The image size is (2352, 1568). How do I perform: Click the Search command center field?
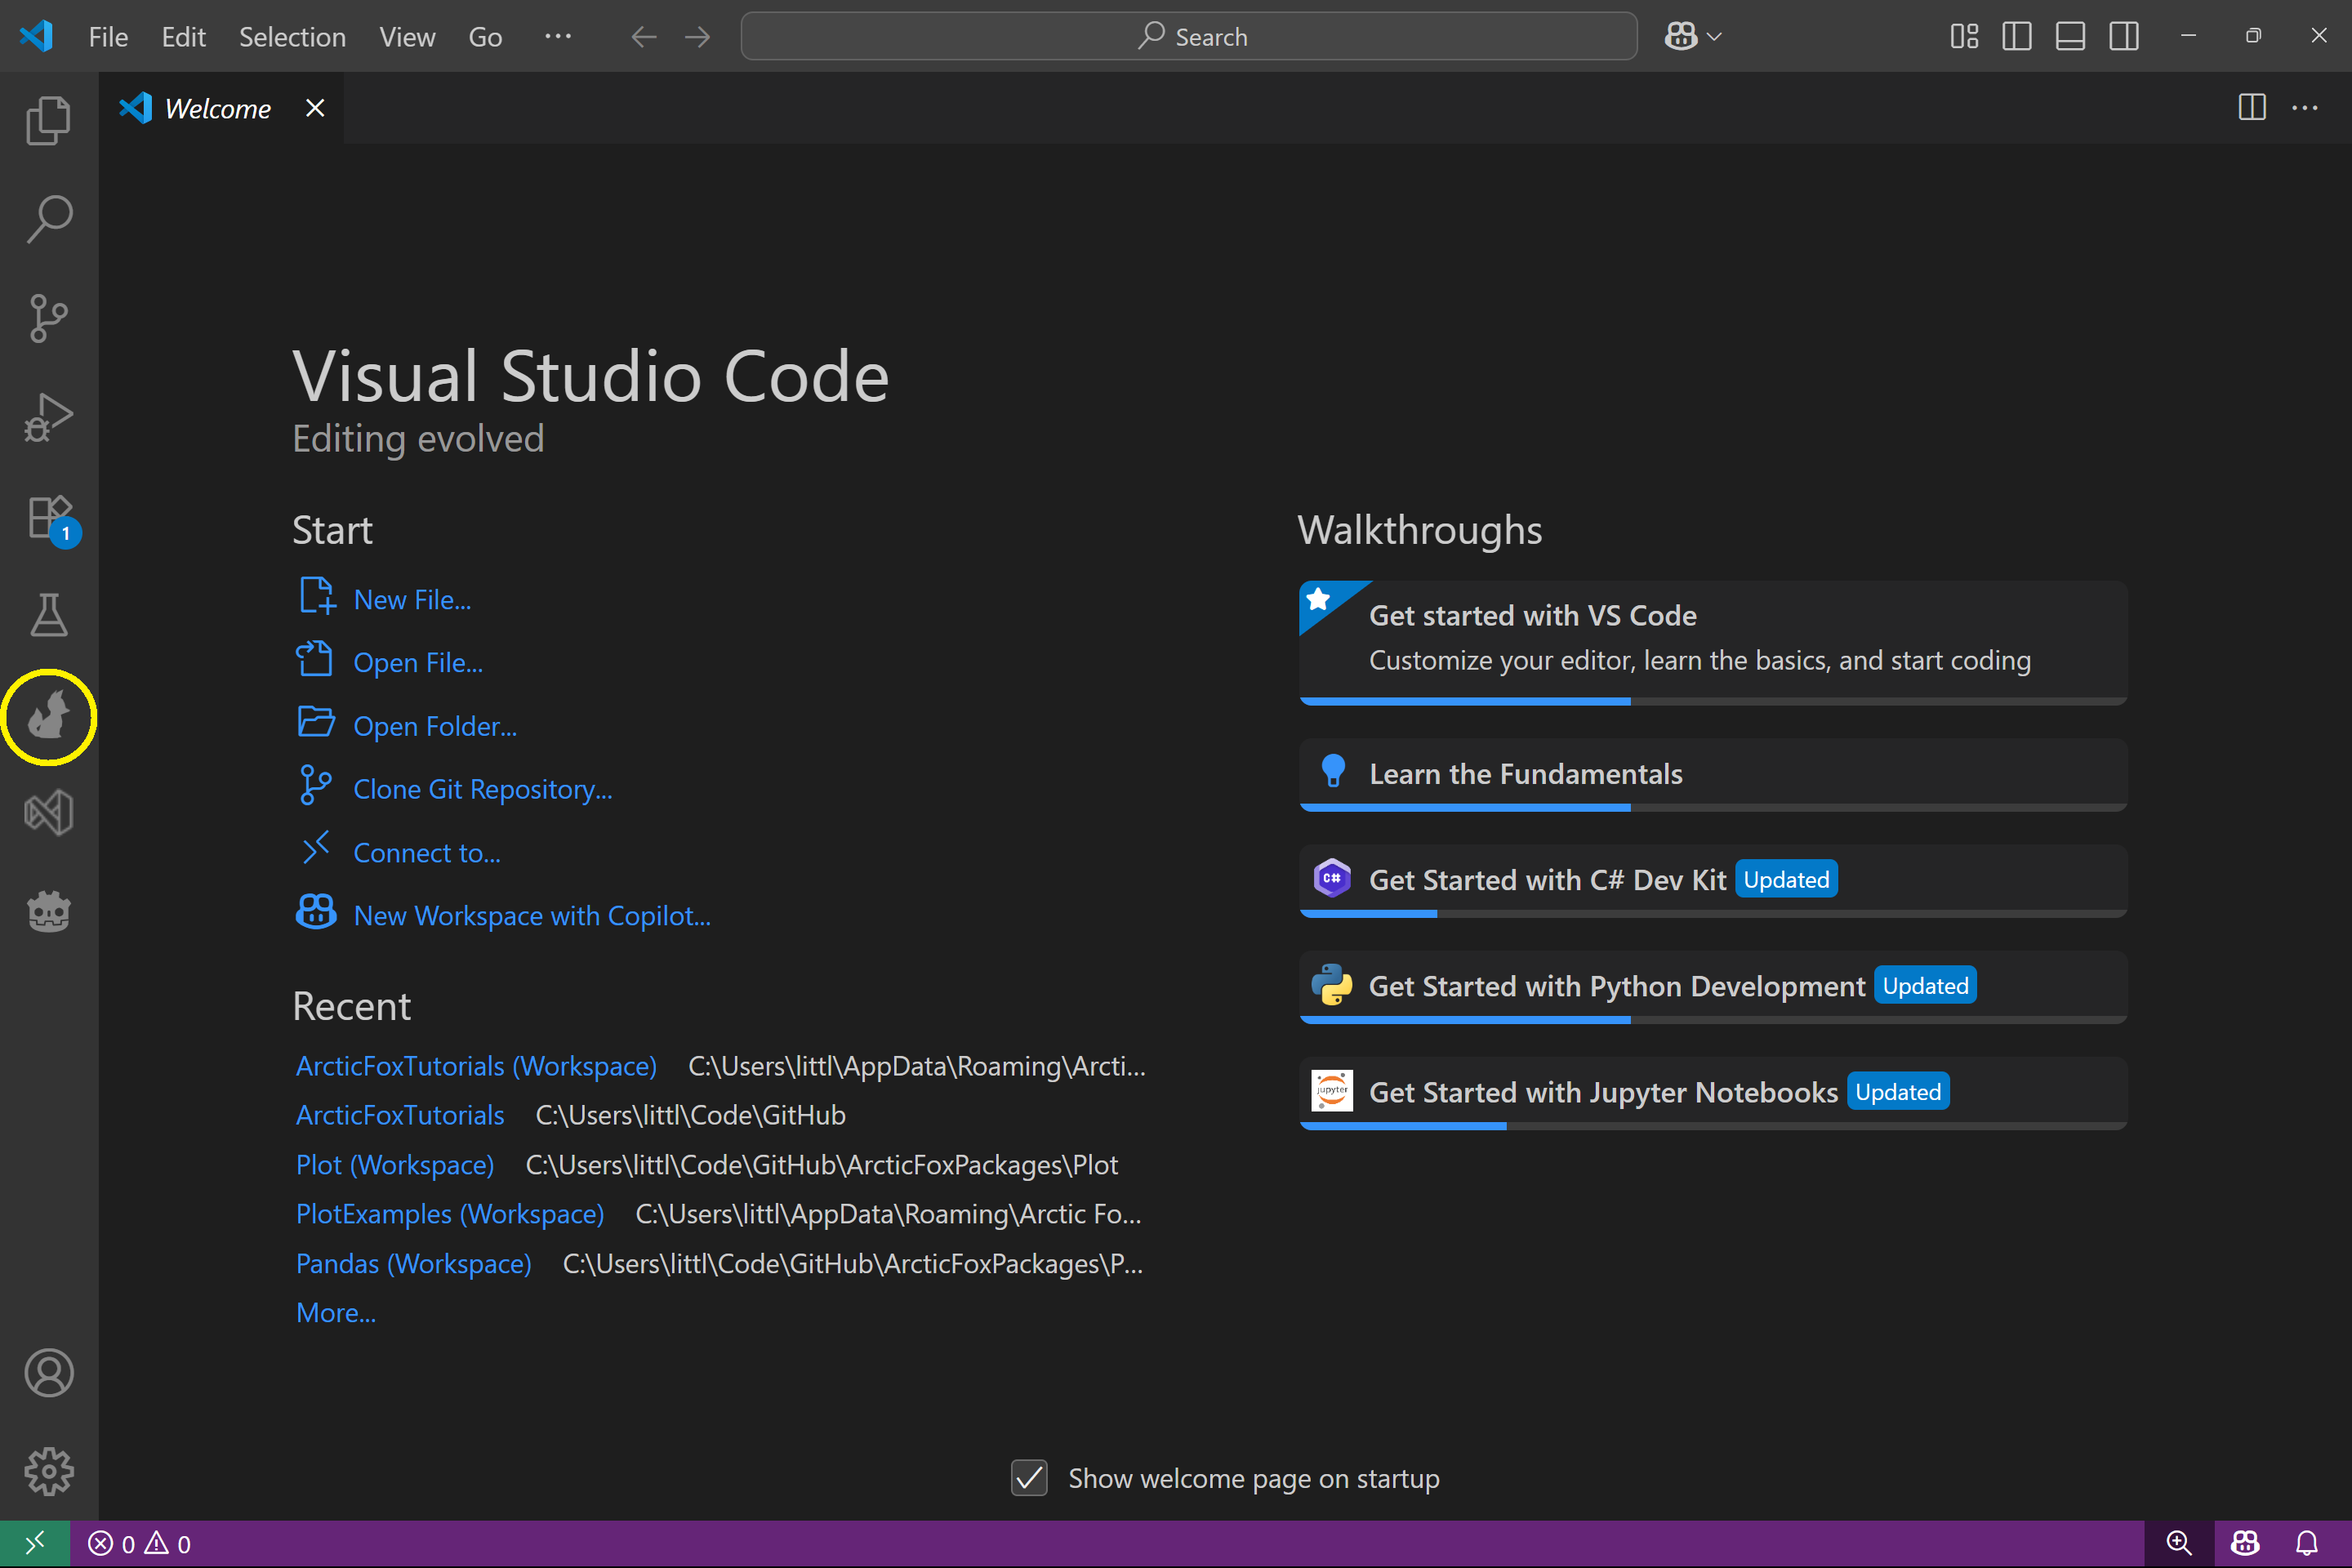1189,37
